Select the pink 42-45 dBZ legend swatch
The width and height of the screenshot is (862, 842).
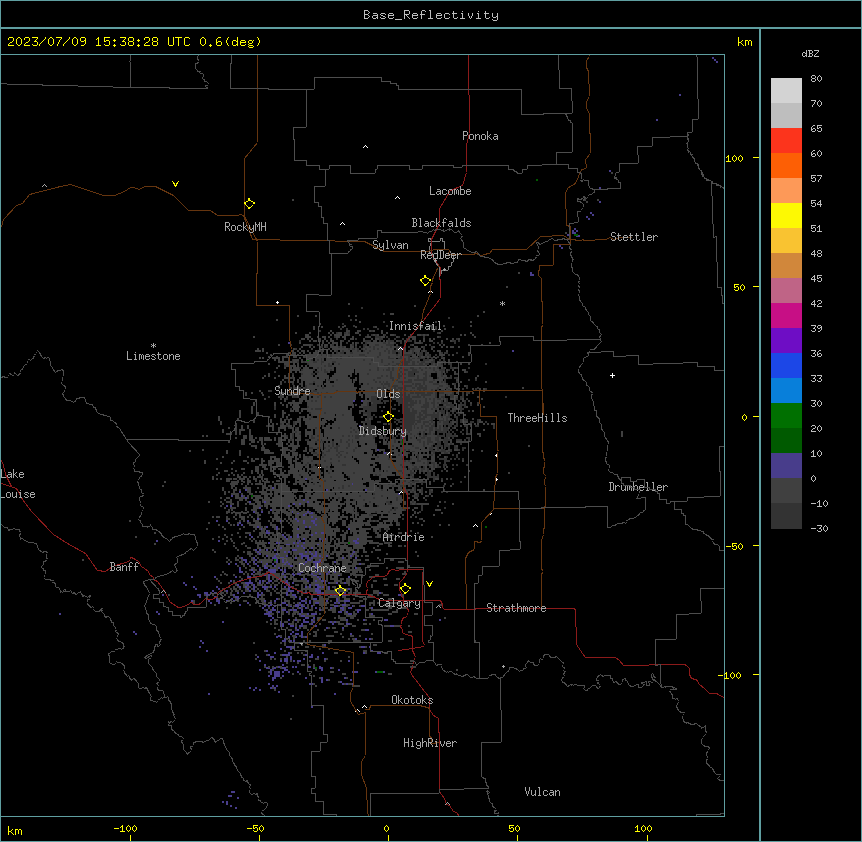pyautogui.click(x=786, y=291)
